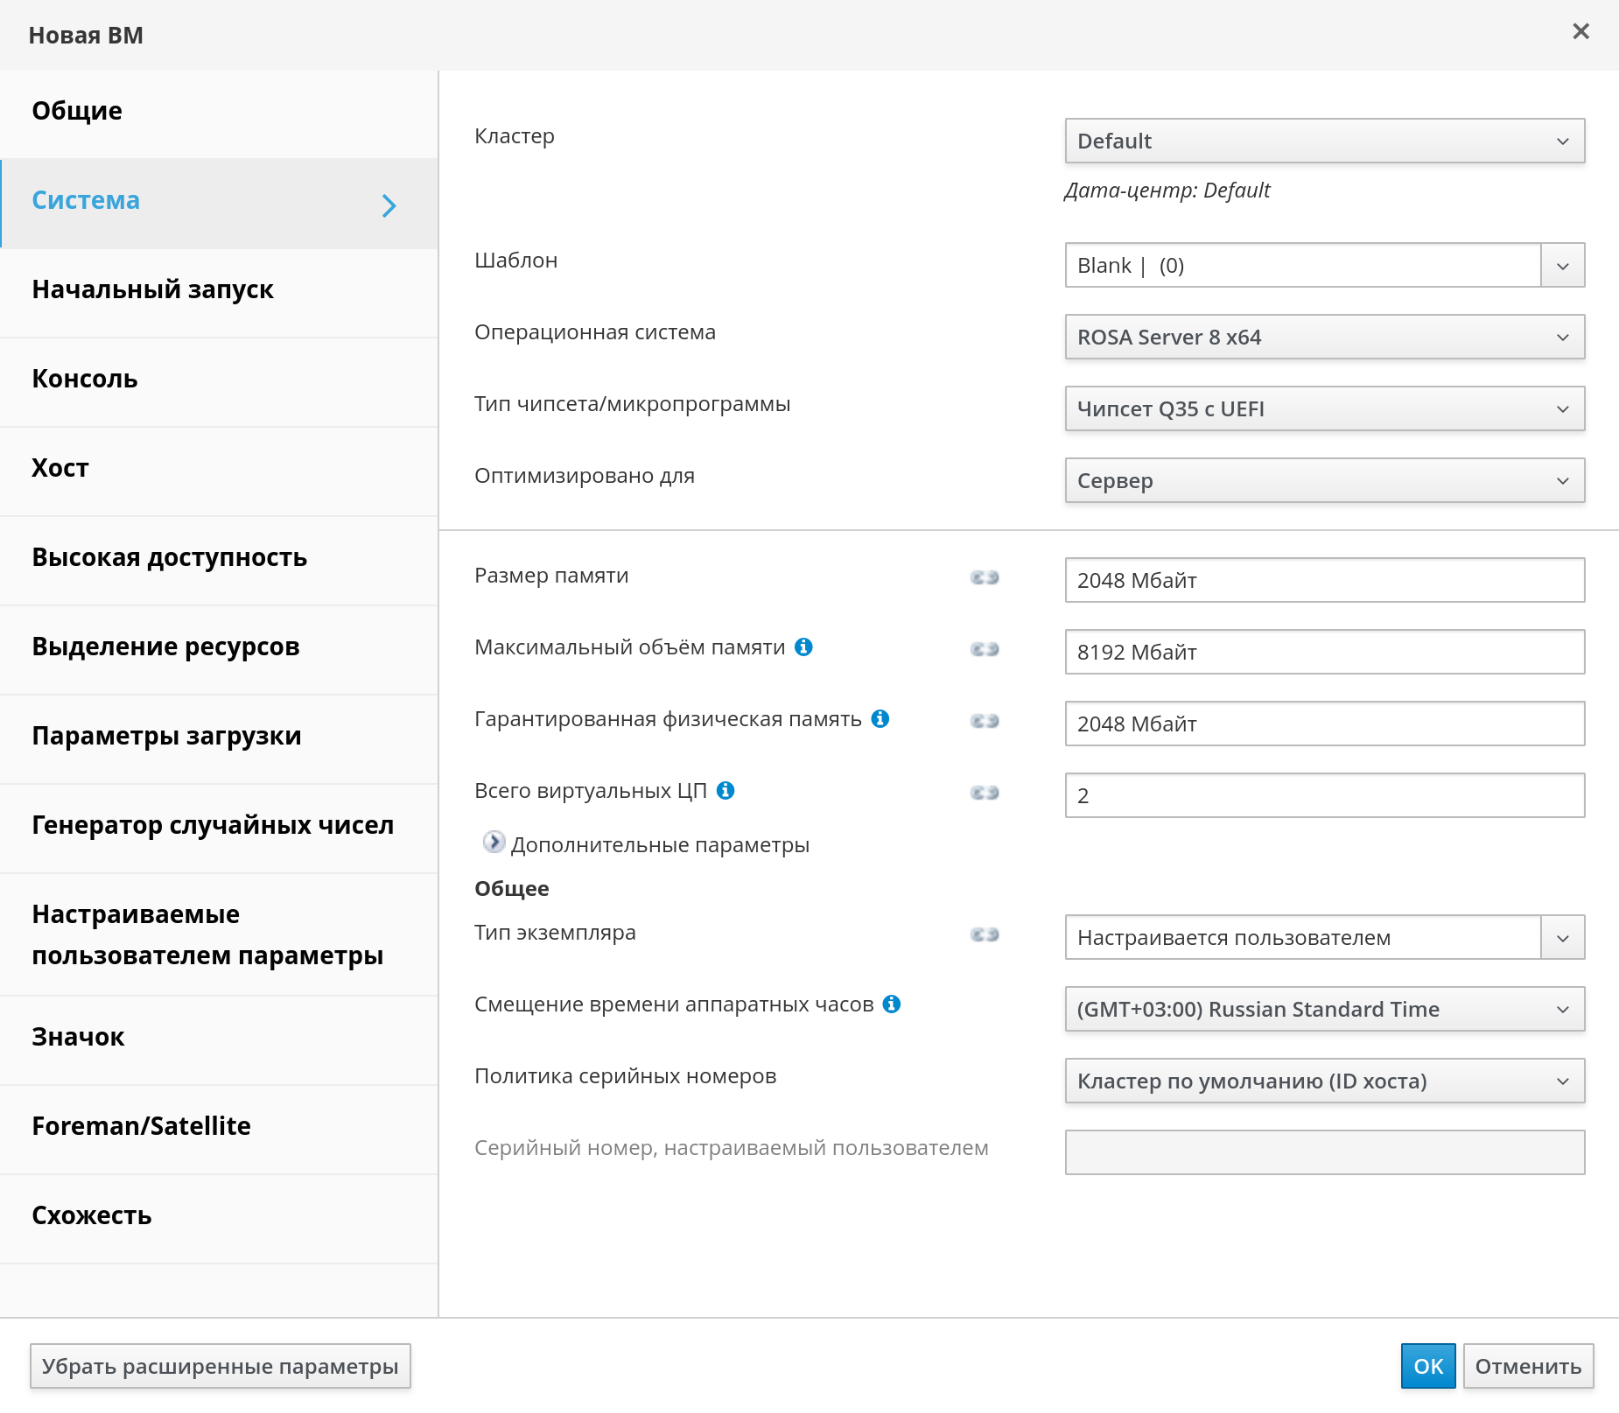Click the chain link icon for Тип экземпляра
The image size is (1619, 1413).
pos(984,934)
